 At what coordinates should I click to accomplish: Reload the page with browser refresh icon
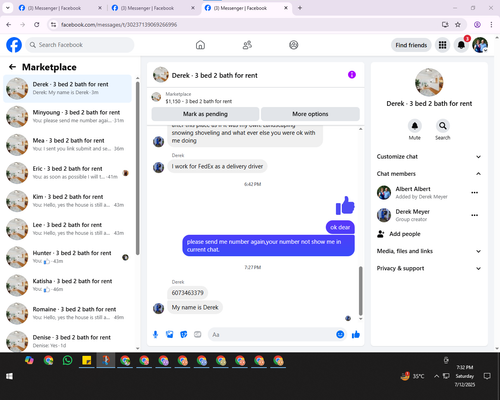click(37, 25)
